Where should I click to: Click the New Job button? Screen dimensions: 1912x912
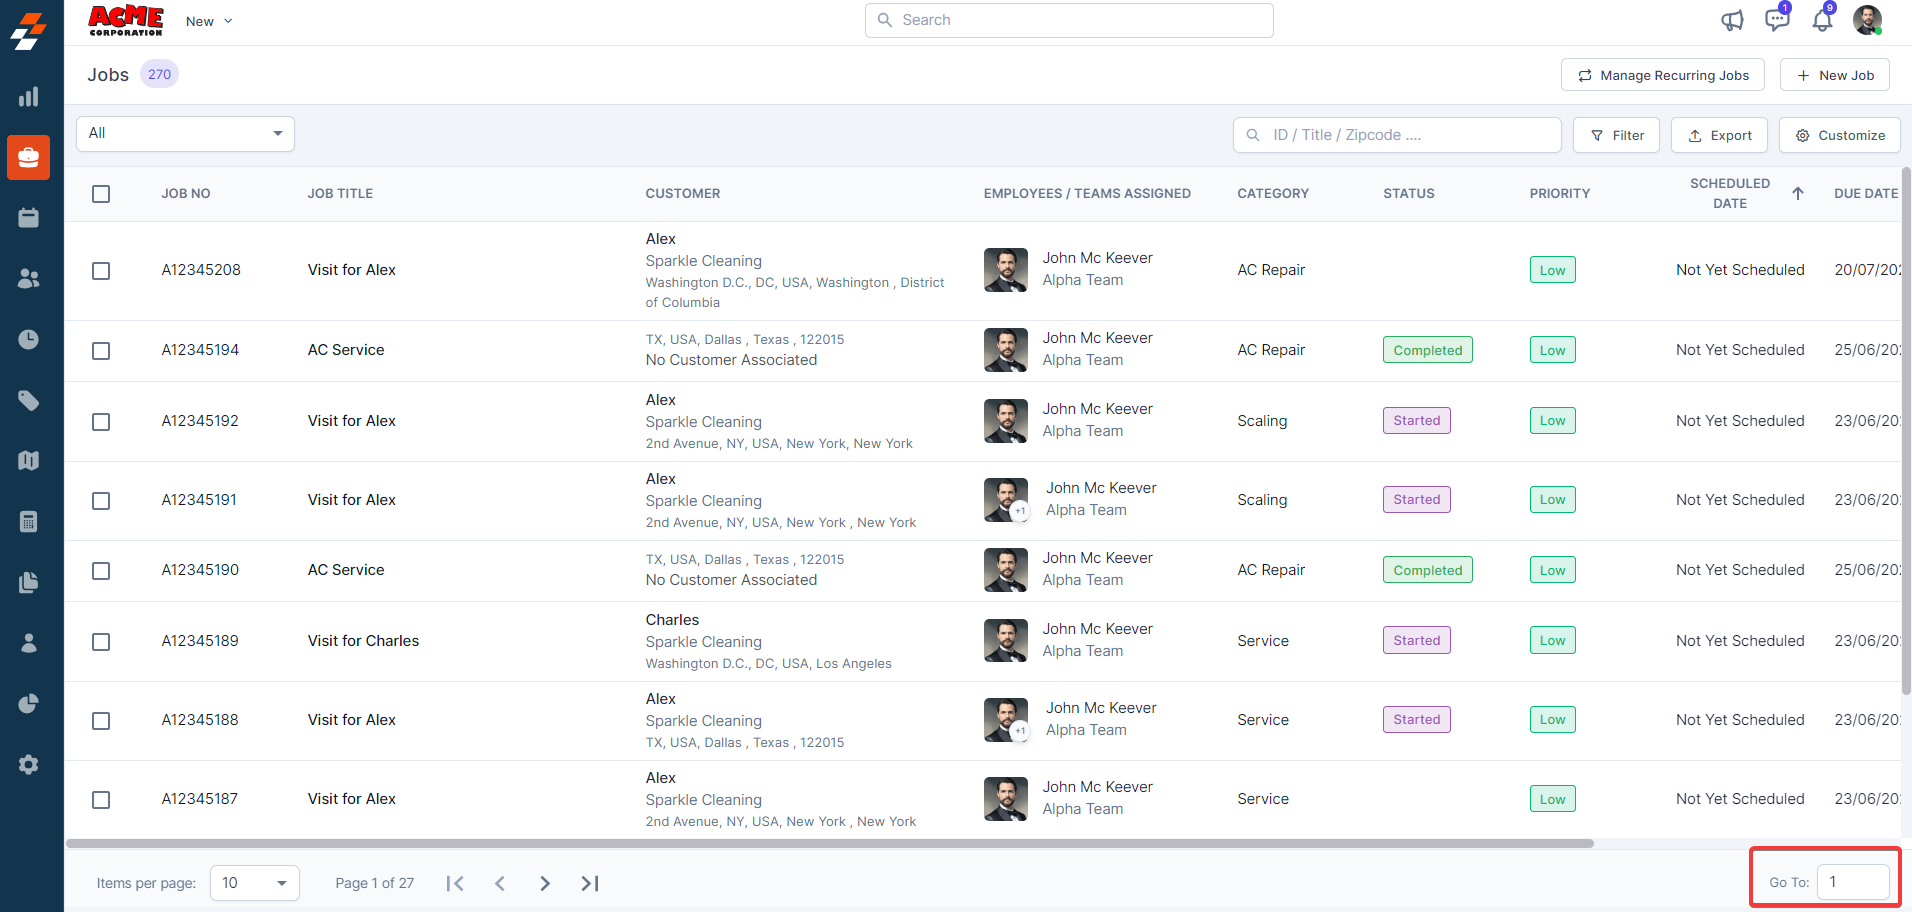(1834, 75)
